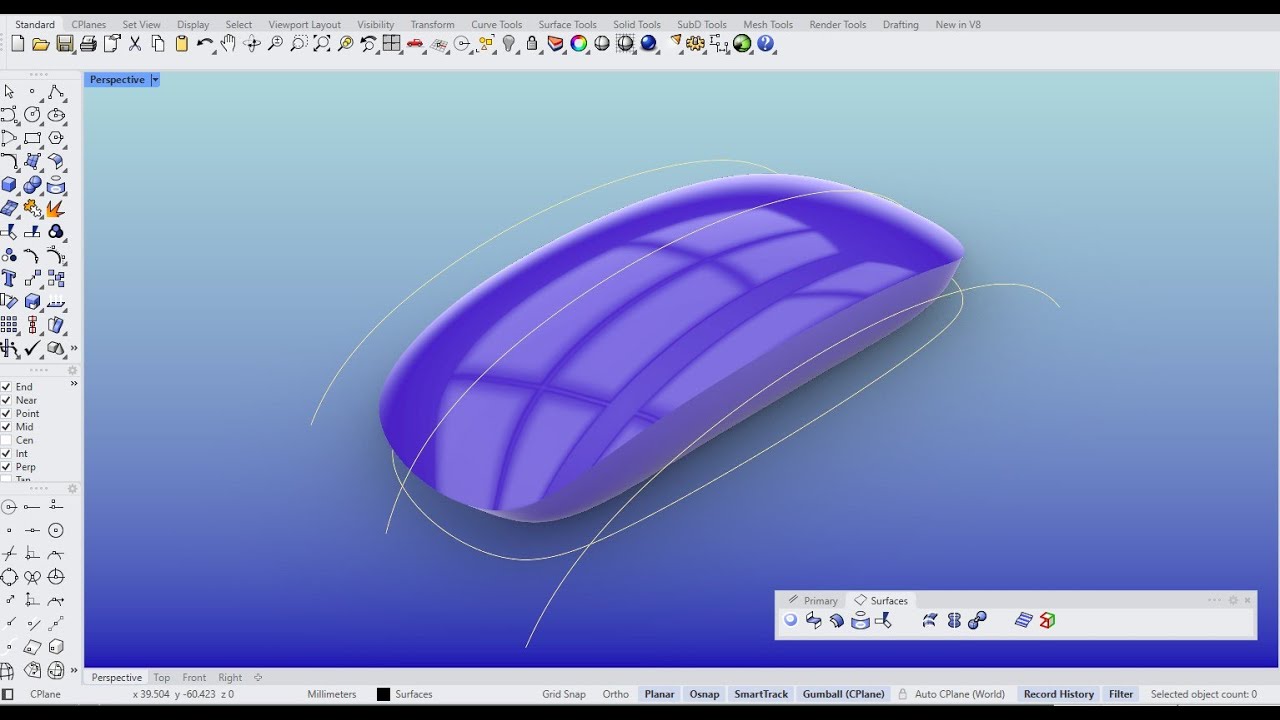Toggle the Mid osnap checkbox

click(6, 427)
